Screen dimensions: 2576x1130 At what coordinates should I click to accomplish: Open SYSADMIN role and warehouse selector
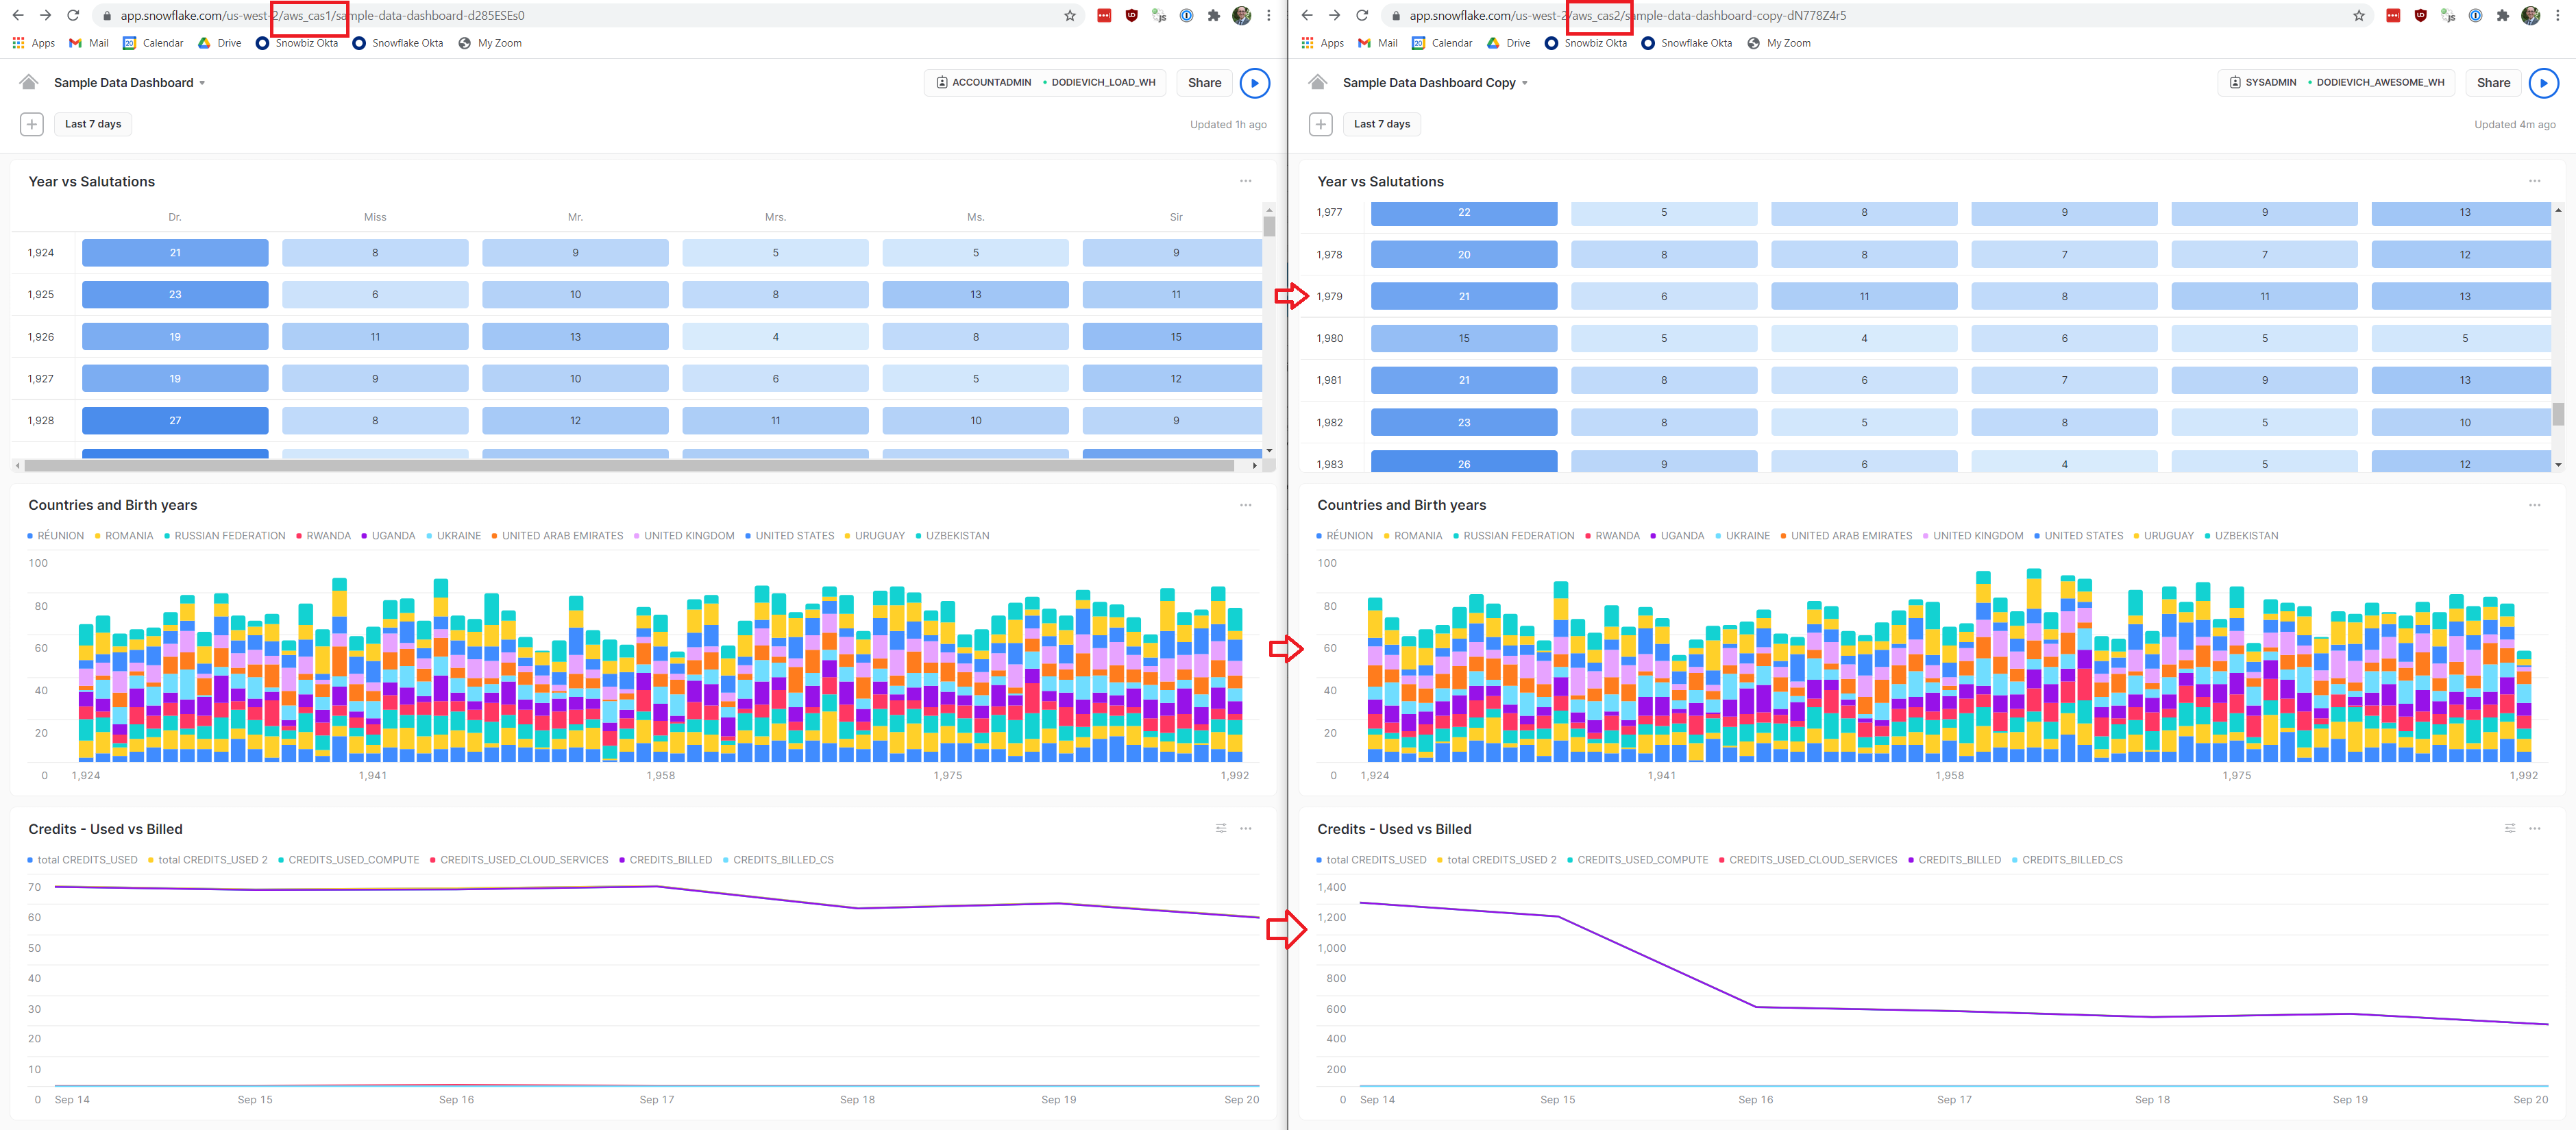click(x=2336, y=83)
